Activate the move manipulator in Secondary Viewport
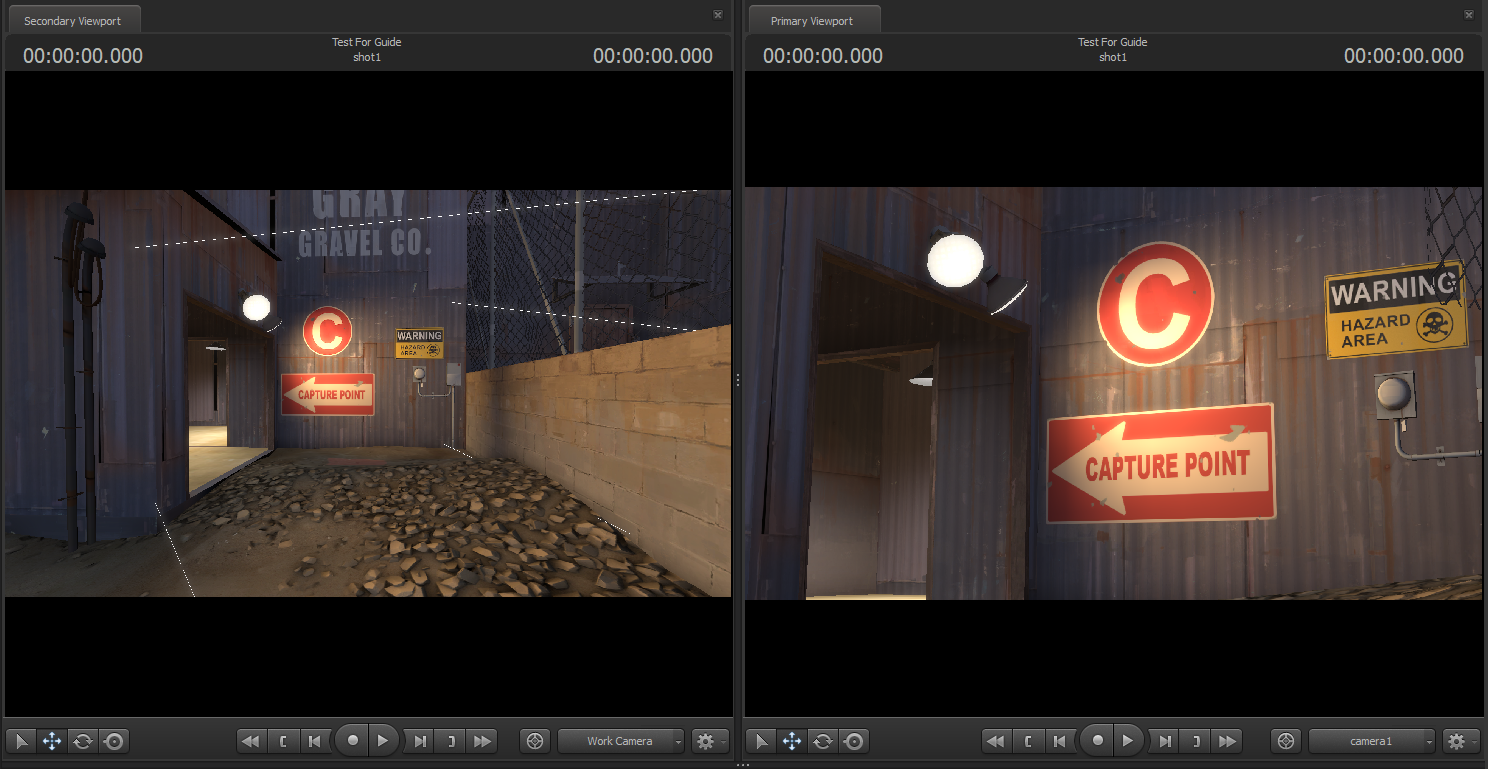This screenshot has width=1488, height=769. [x=52, y=741]
